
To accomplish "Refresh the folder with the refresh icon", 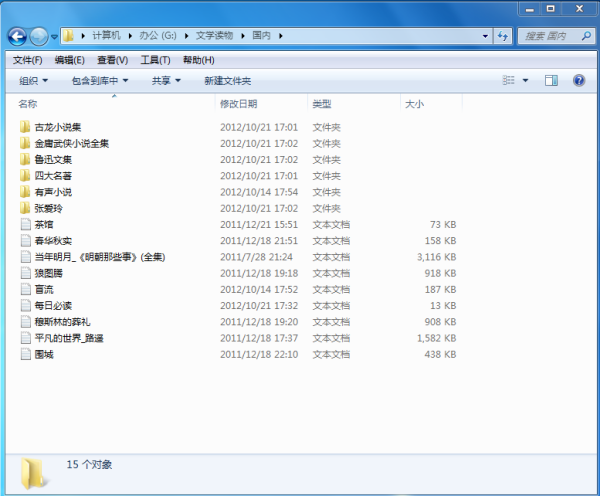I will (x=503, y=36).
